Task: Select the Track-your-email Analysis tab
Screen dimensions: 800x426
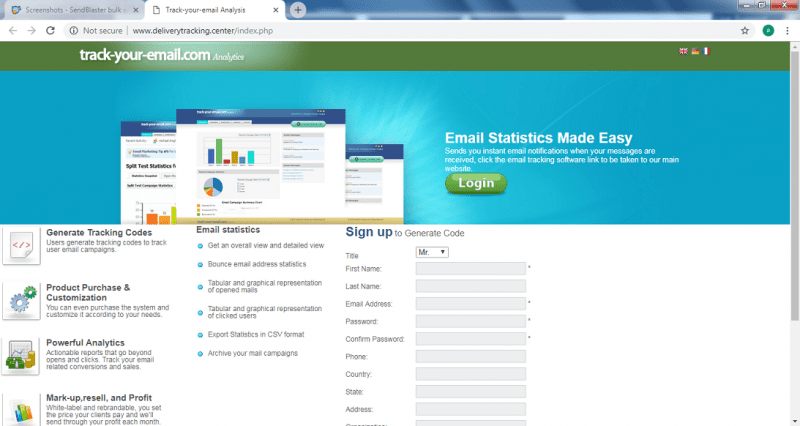Action: click(214, 10)
